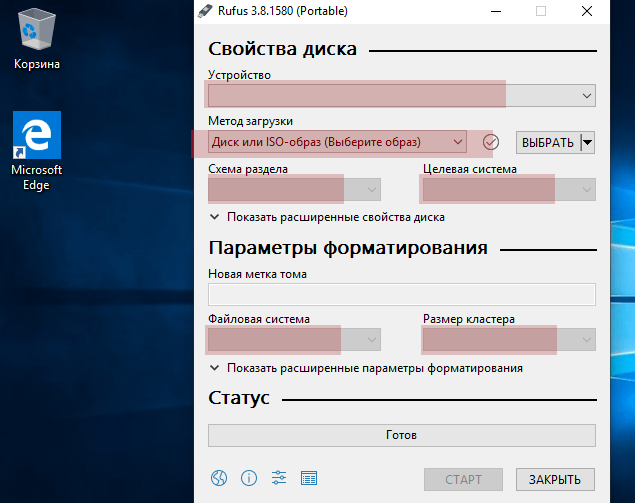This screenshot has height=503, width=635.
Task: Open the Метод загрузки boot selection dropdown
Action: point(337,142)
